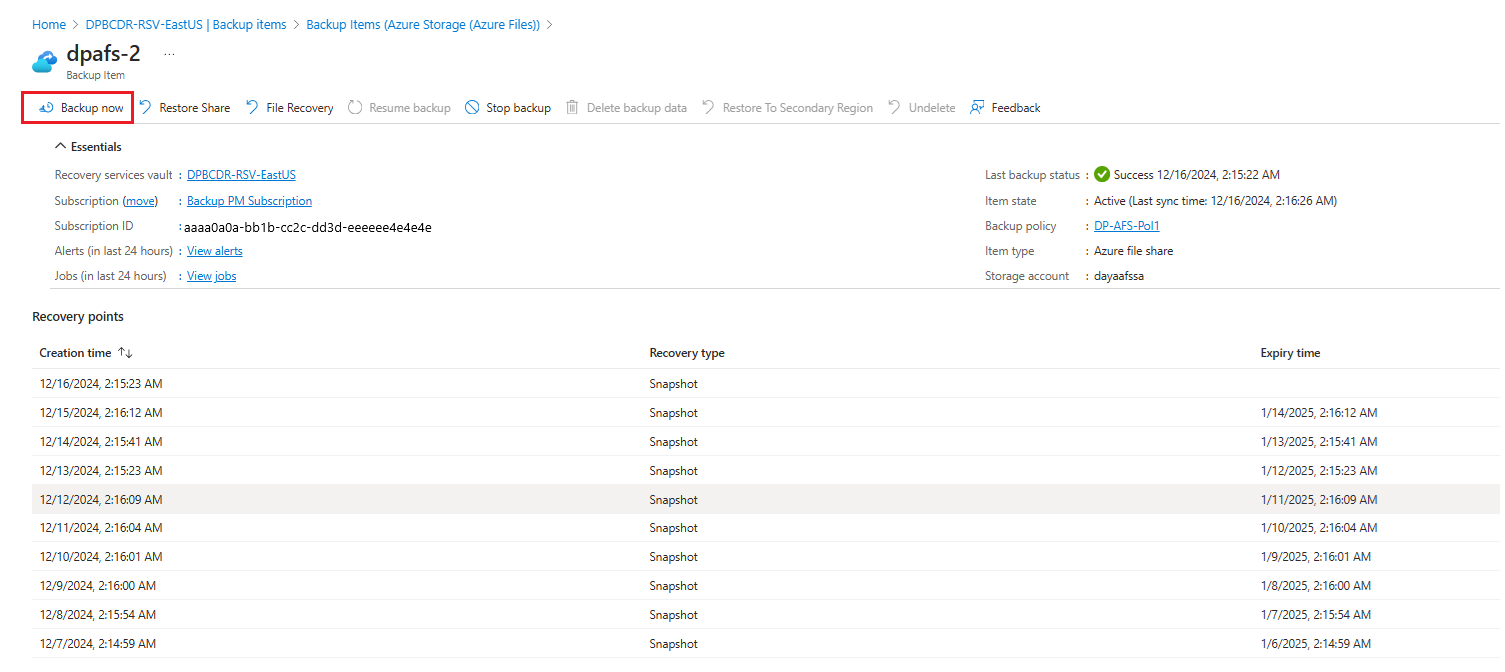Click the Restore To Secondary Region icon
The width and height of the screenshot is (1505, 672).
pos(708,107)
